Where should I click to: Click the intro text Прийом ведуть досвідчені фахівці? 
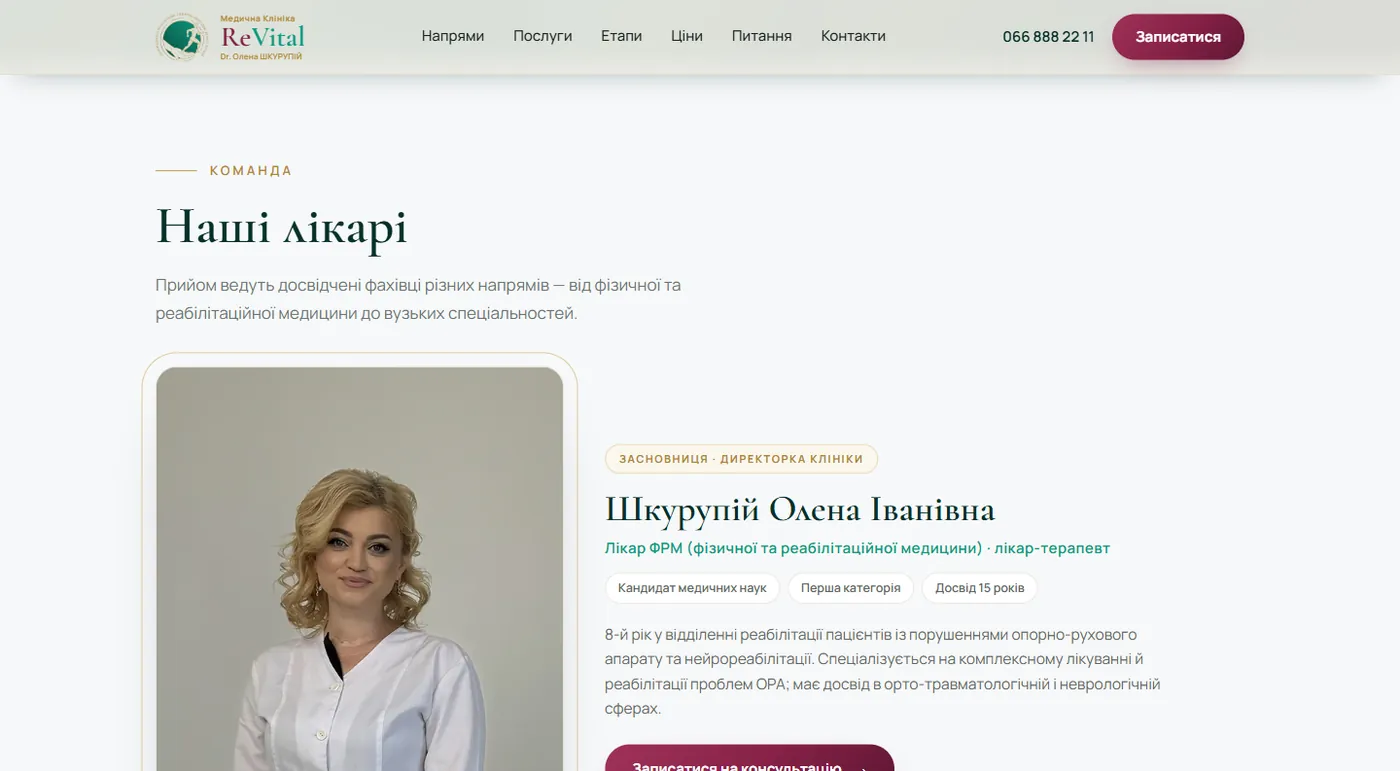[418, 299]
